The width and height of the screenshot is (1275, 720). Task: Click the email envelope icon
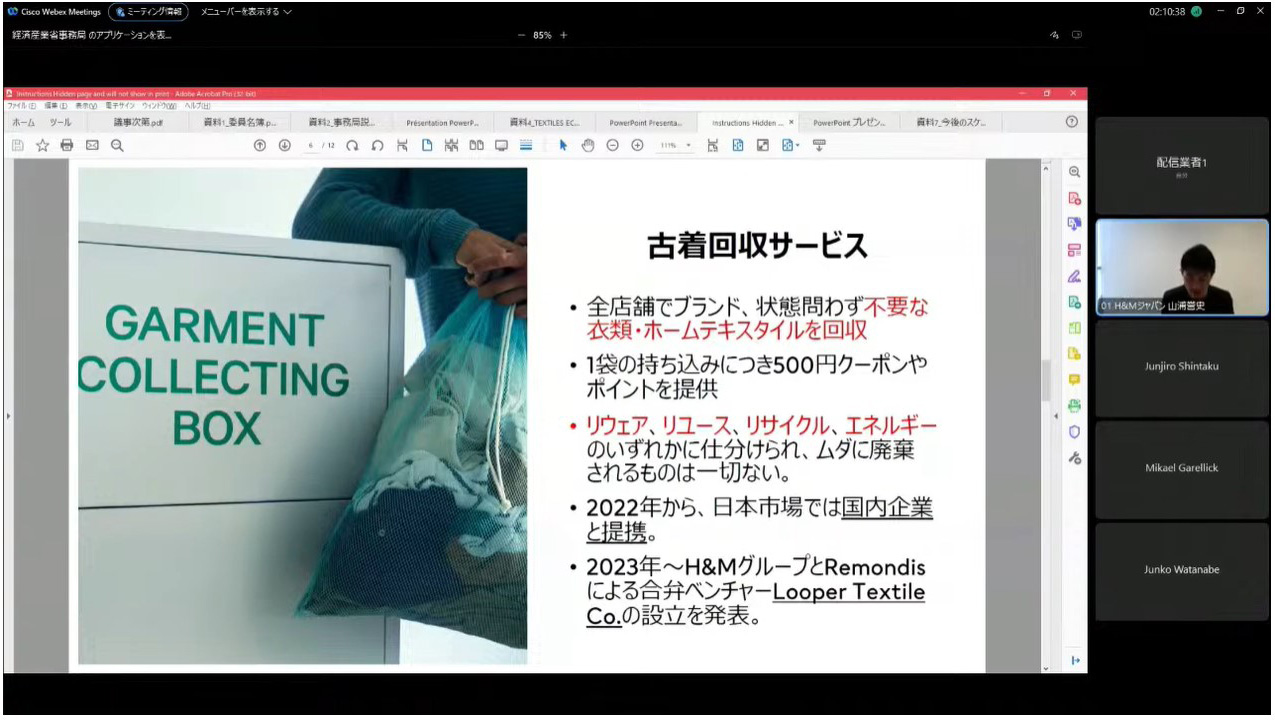[x=92, y=145]
